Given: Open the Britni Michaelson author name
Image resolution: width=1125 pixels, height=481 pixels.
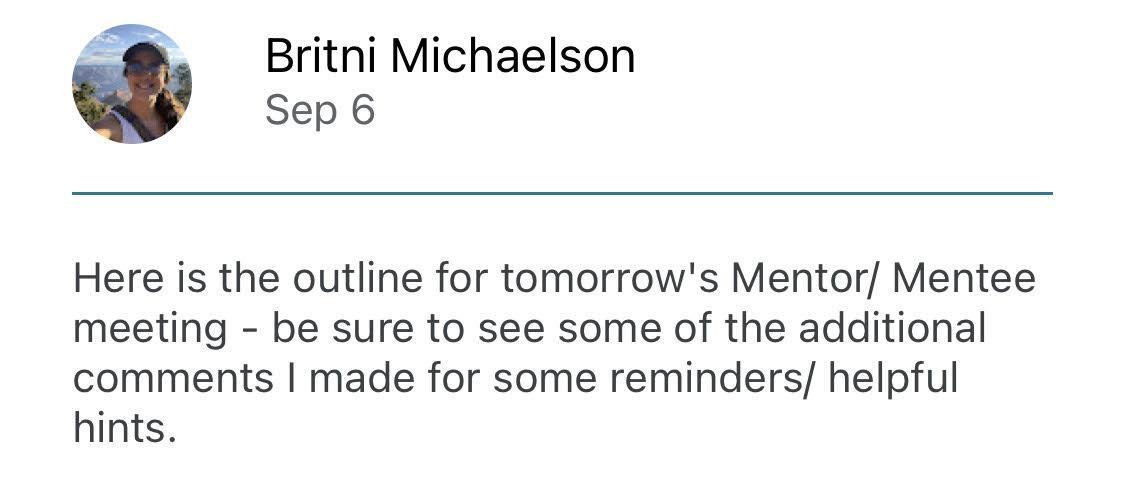Looking at the screenshot, I should [449, 56].
